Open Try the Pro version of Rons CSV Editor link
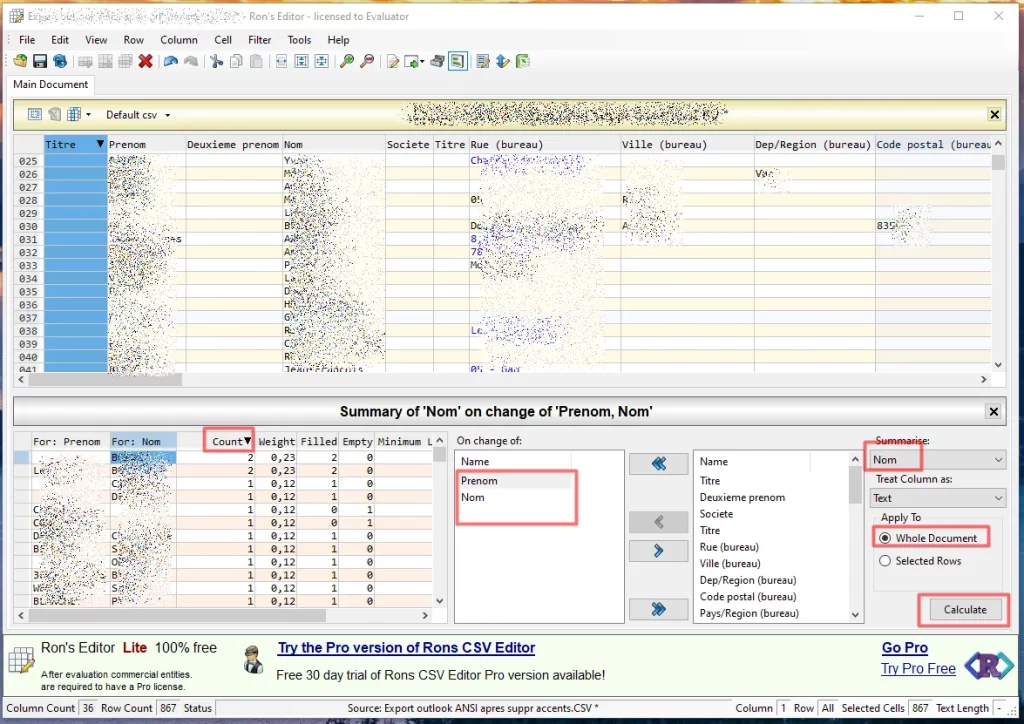Screen dimensions: 1024x724 [x=406, y=648]
